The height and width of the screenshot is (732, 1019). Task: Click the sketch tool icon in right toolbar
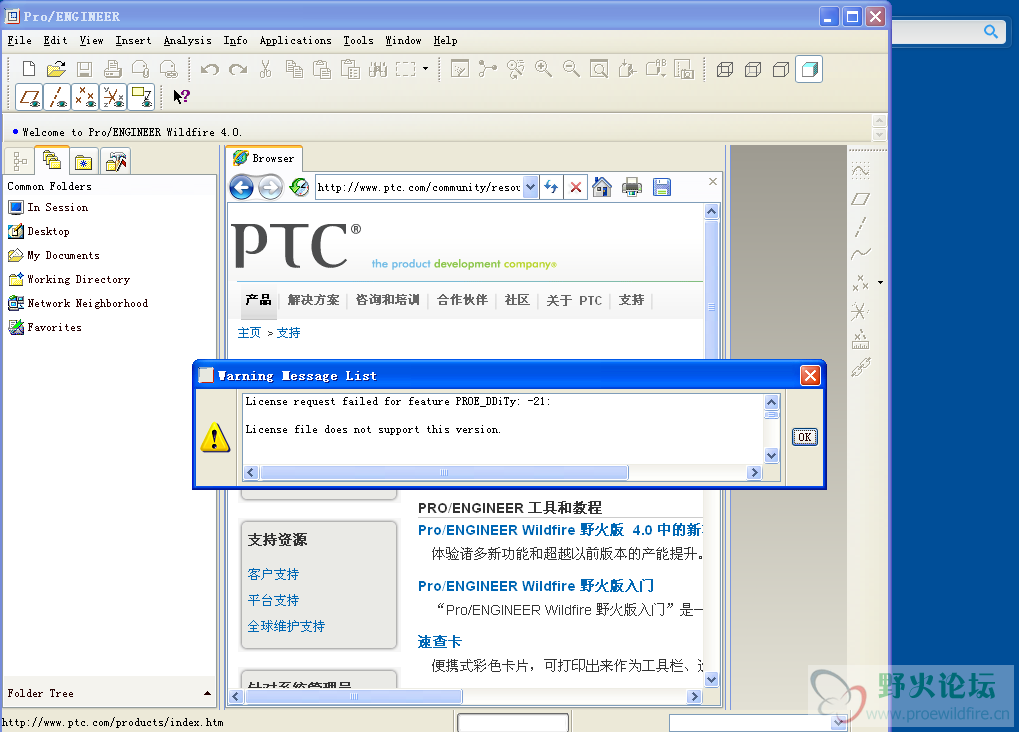point(860,171)
